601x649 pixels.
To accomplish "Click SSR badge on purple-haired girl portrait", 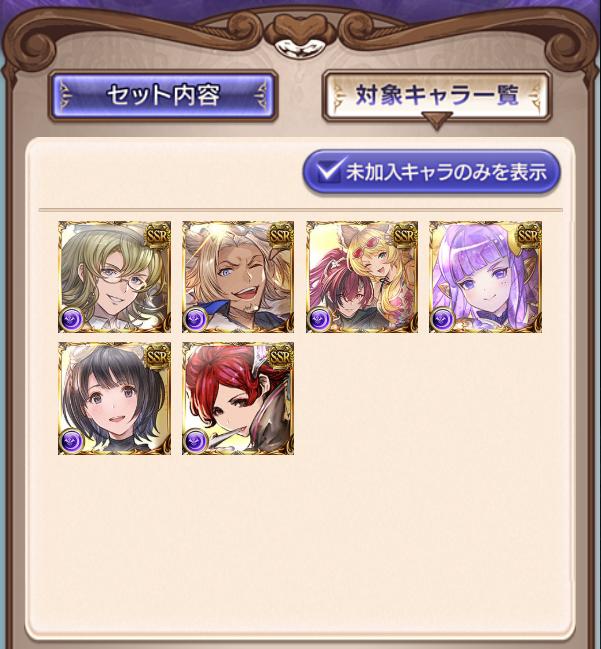I will coord(529,236).
